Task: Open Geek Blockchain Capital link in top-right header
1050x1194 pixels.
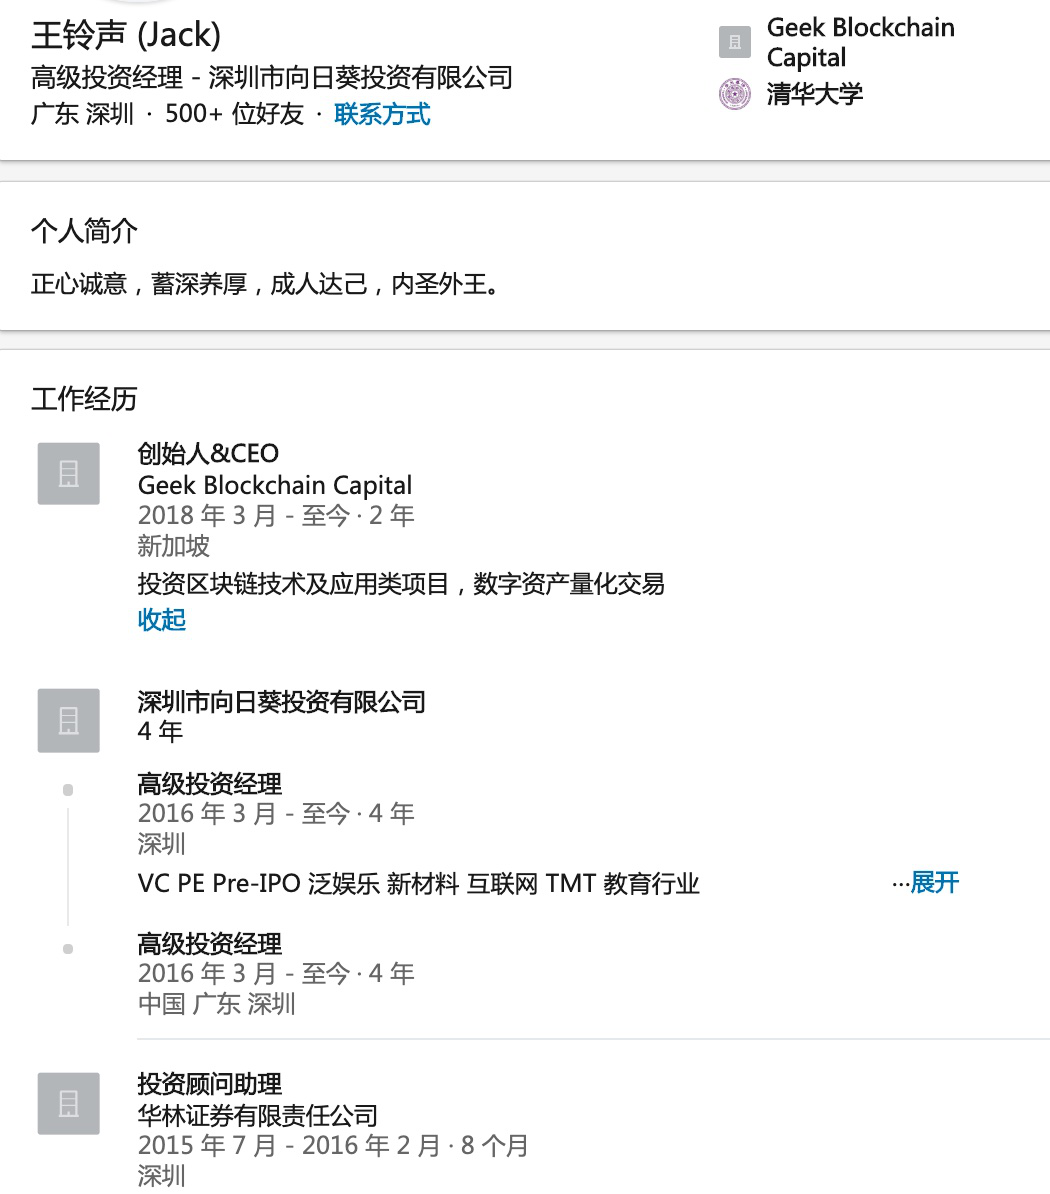Action: pyautogui.click(x=860, y=42)
